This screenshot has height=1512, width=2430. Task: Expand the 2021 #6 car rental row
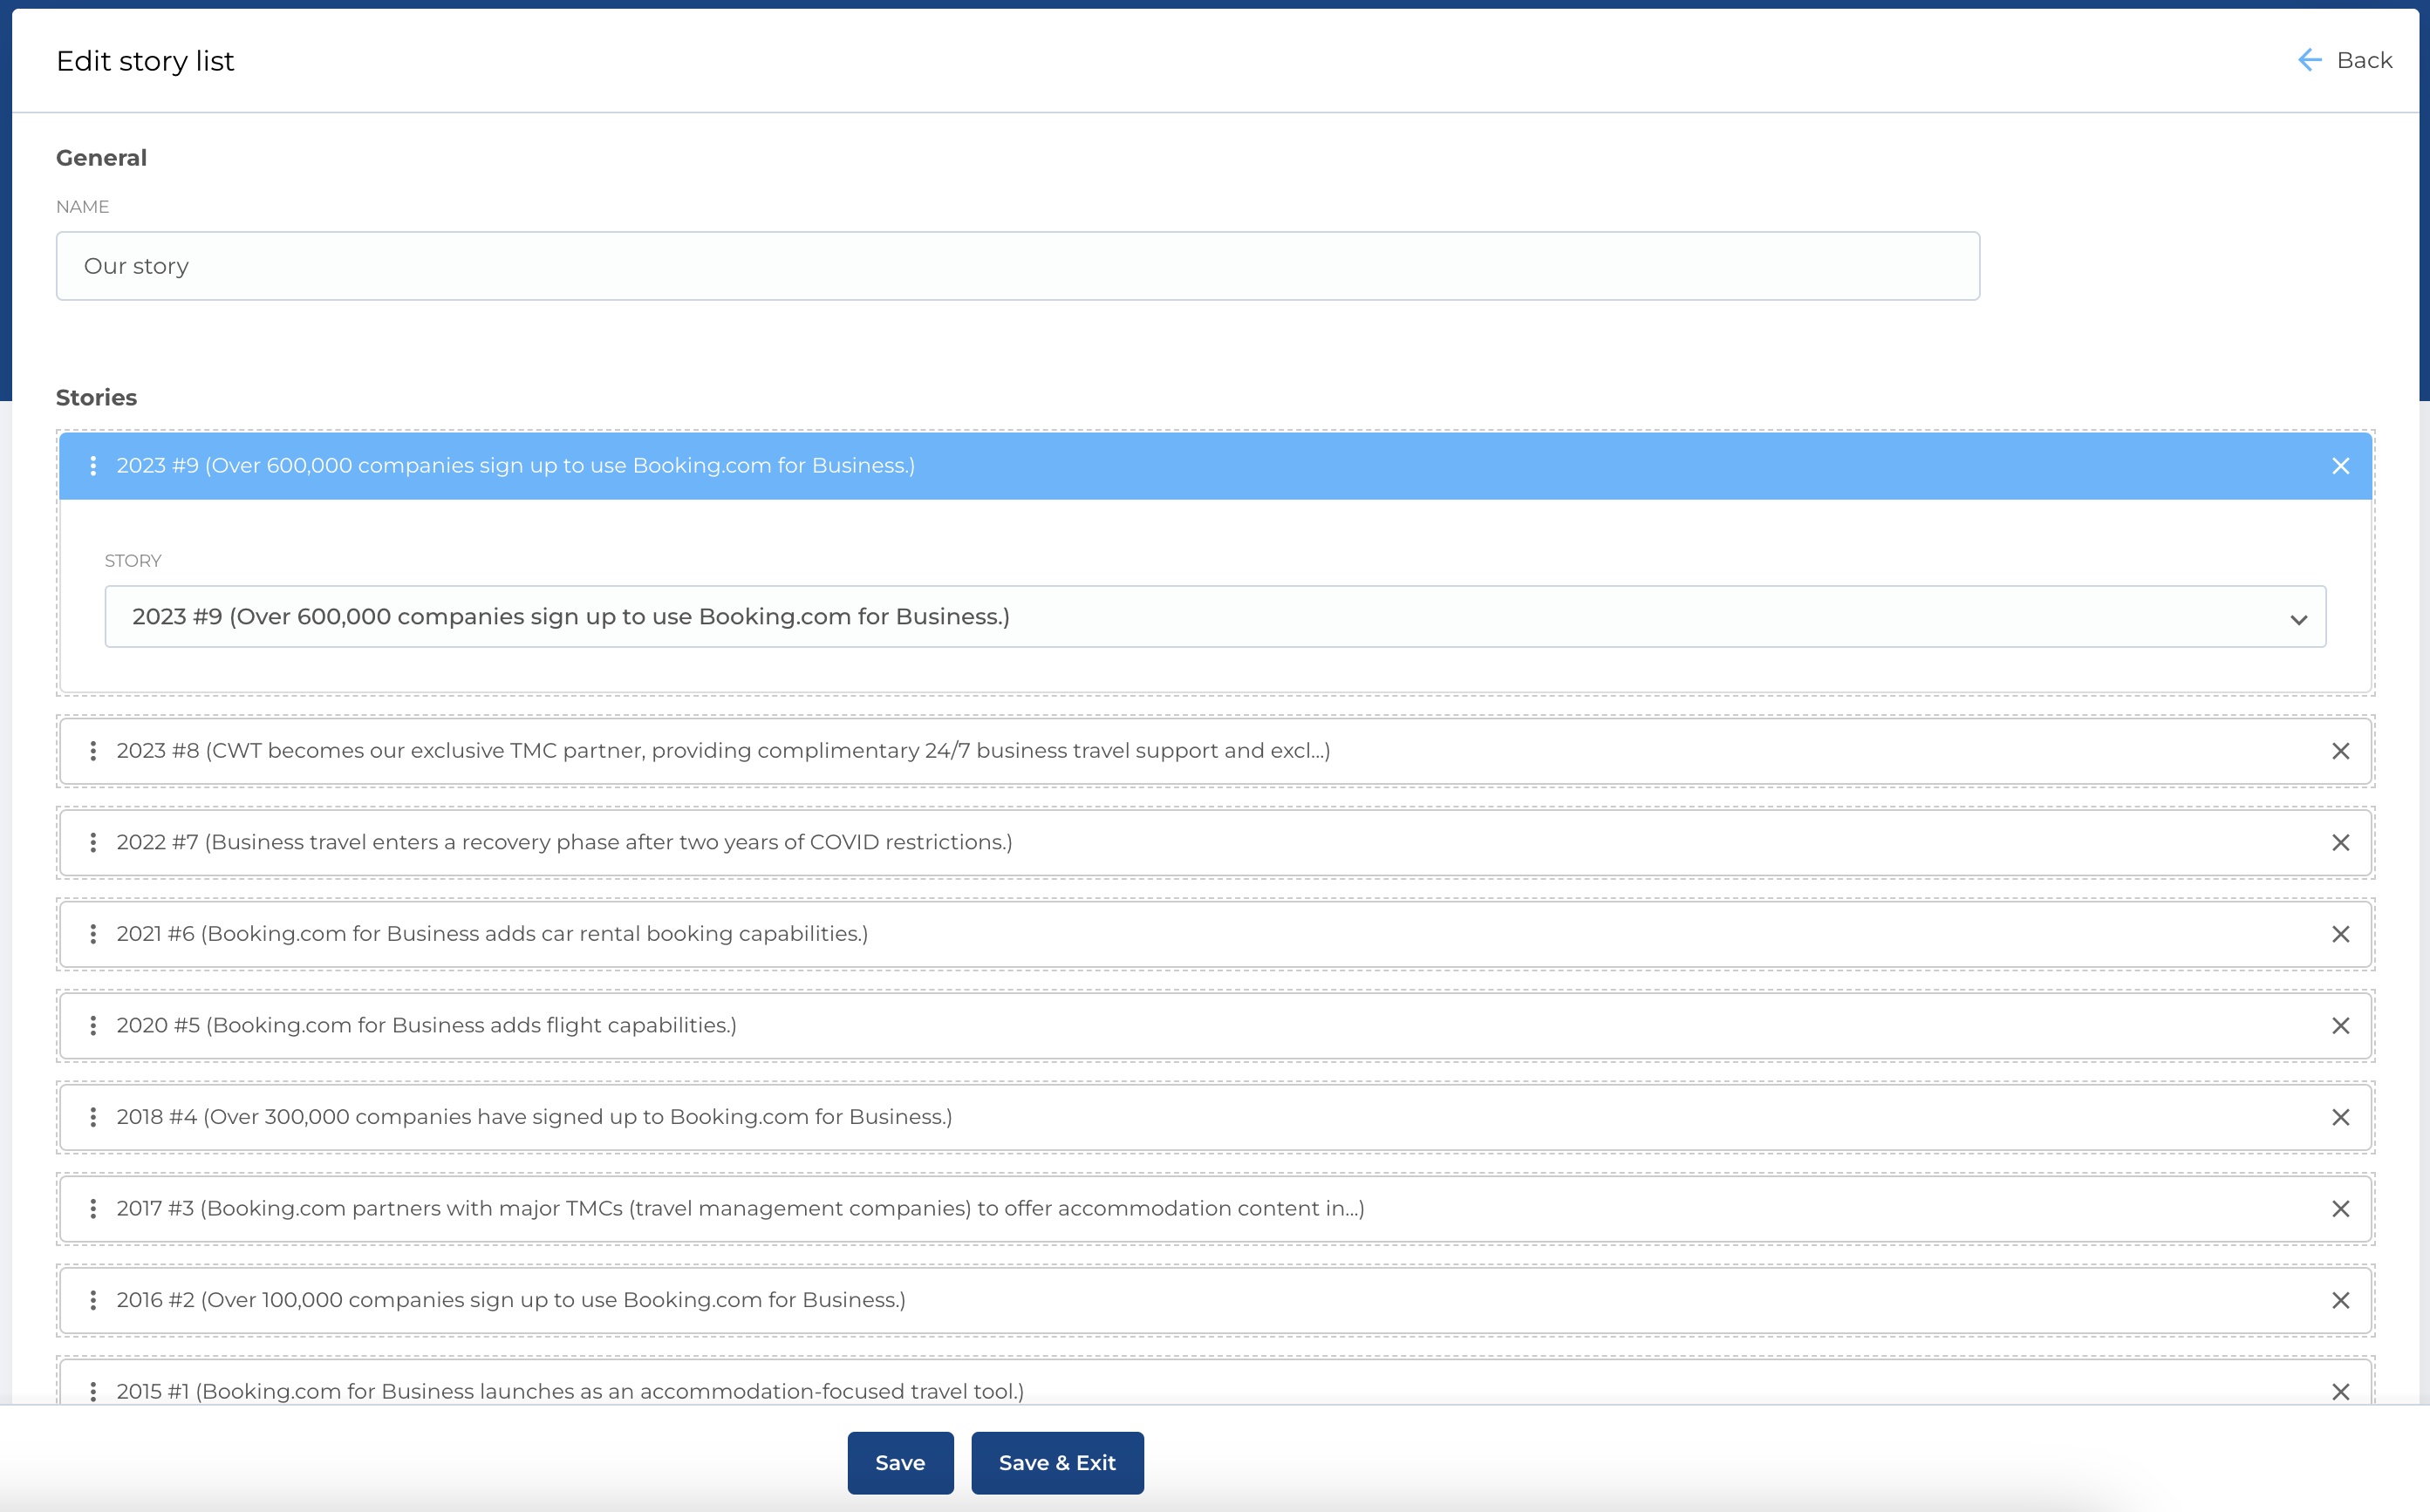tap(1200, 934)
